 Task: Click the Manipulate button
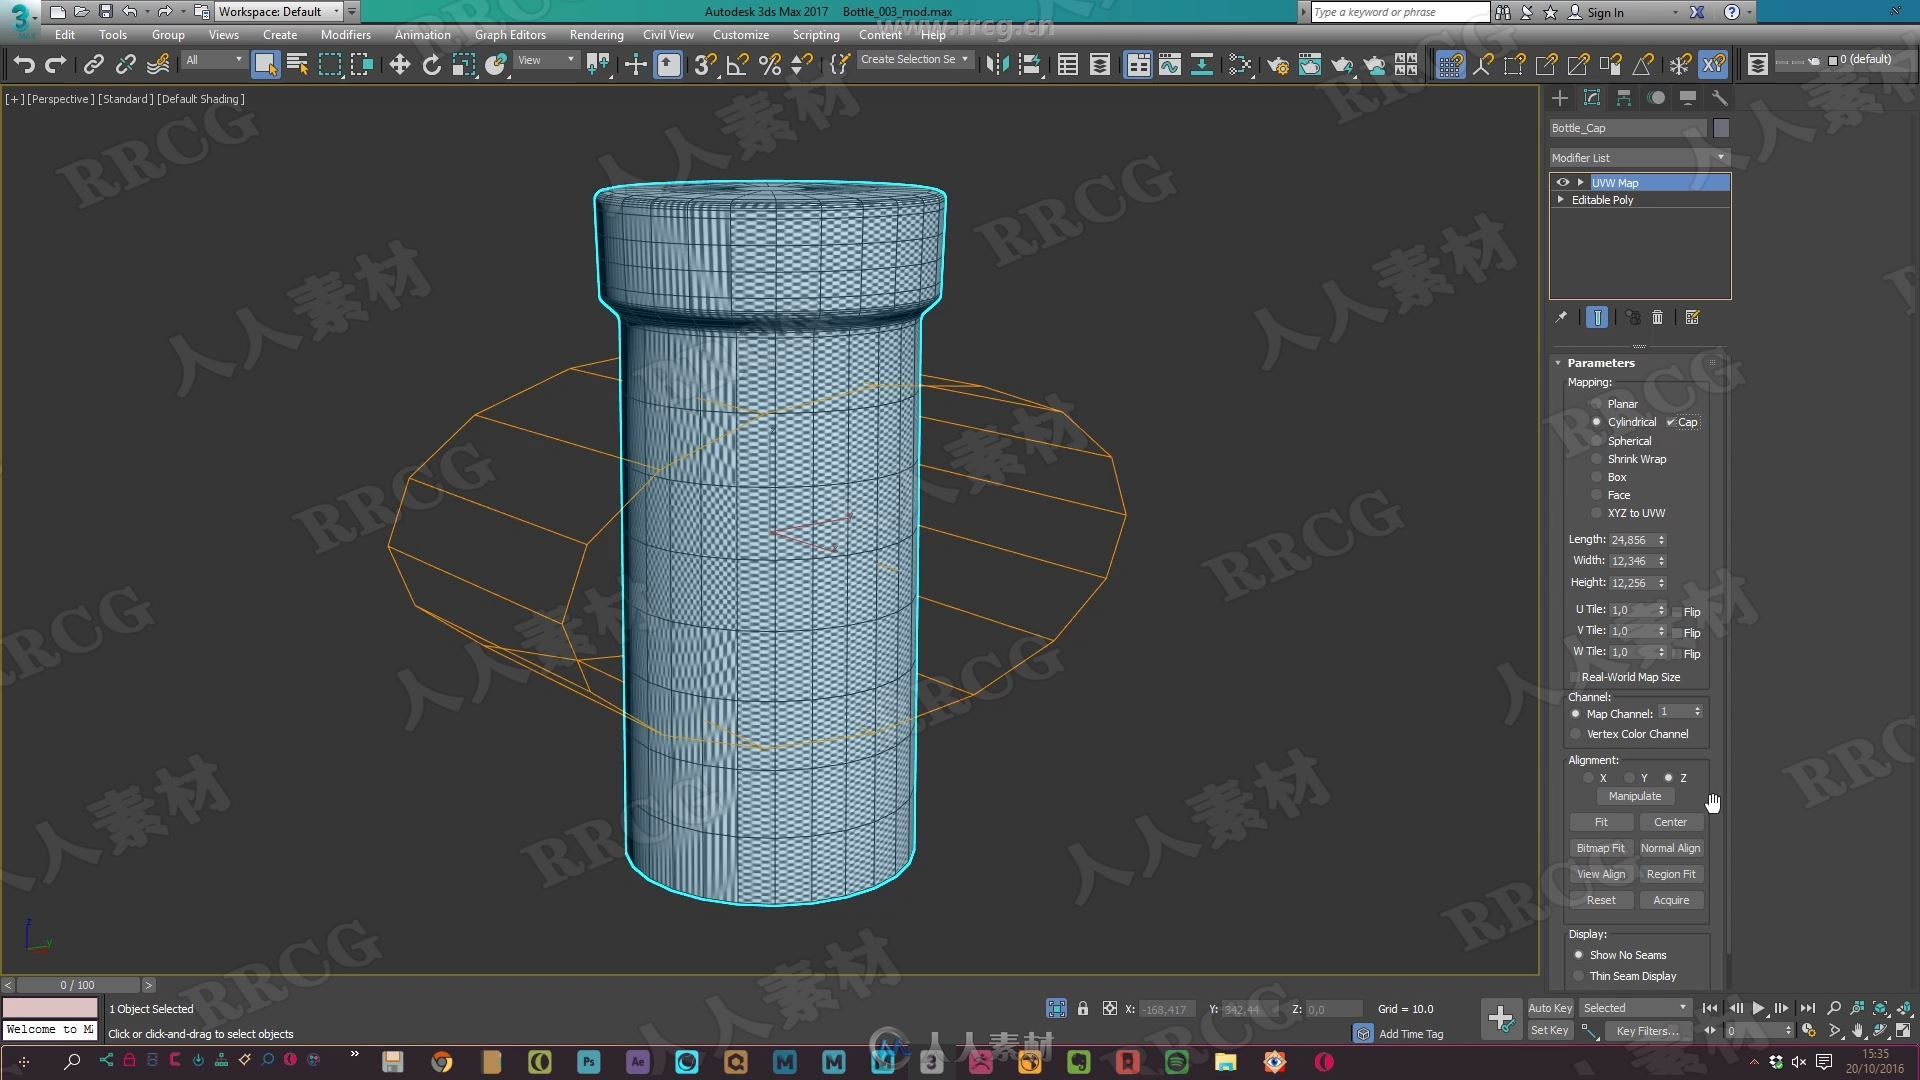[1635, 796]
